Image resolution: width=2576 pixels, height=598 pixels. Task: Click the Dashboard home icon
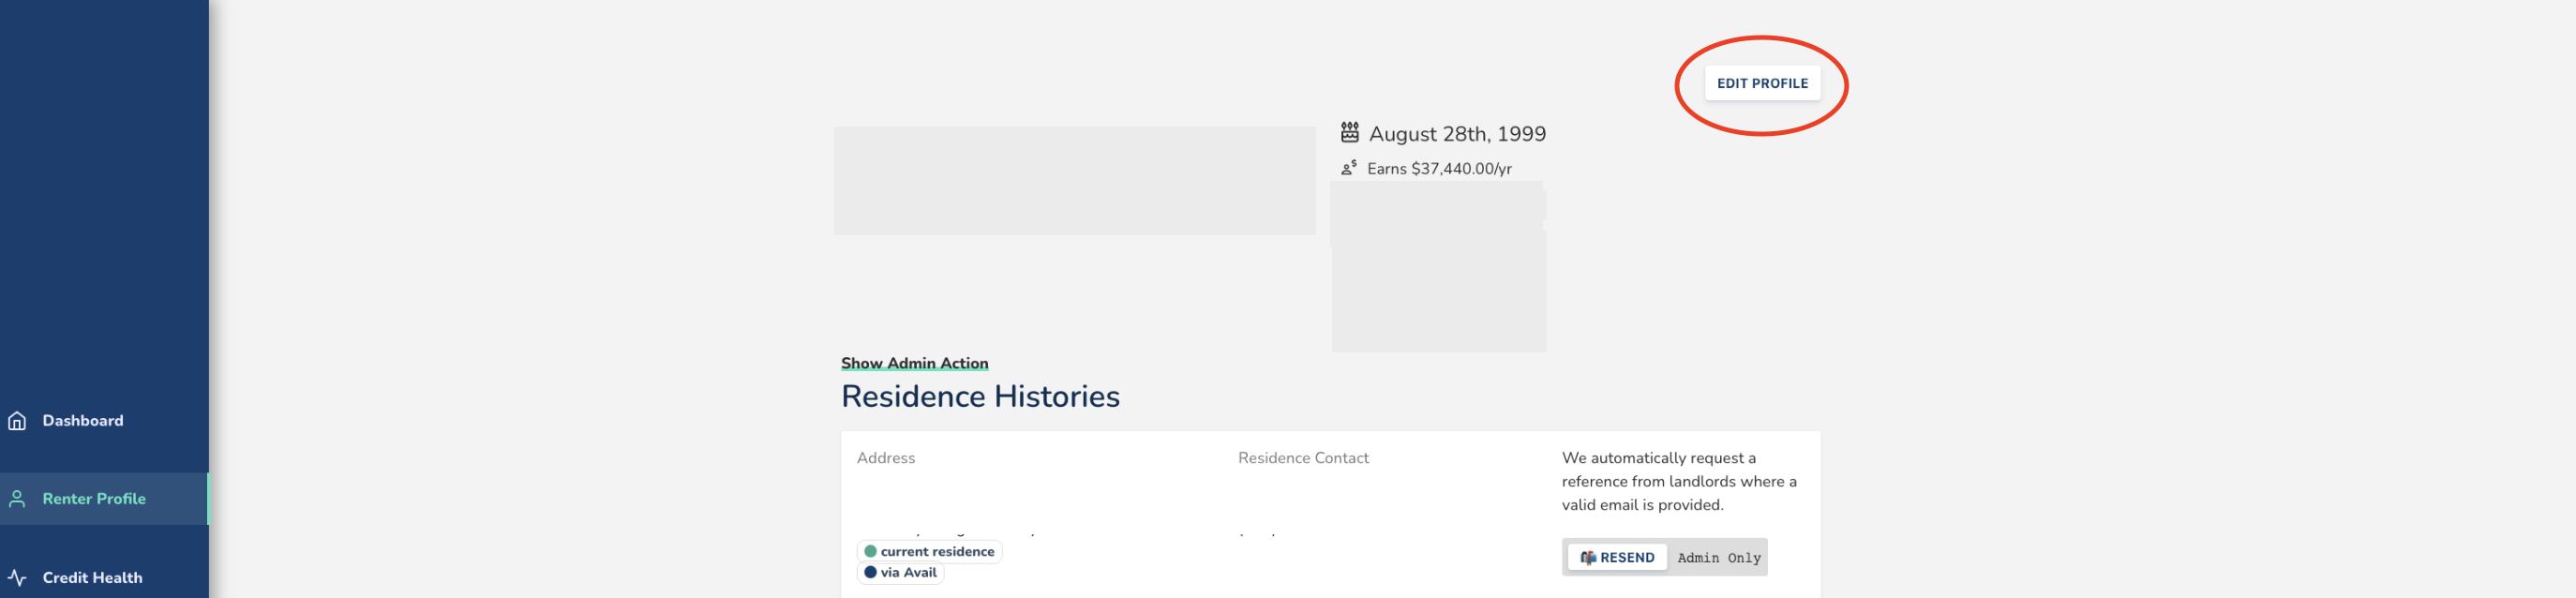tap(17, 421)
